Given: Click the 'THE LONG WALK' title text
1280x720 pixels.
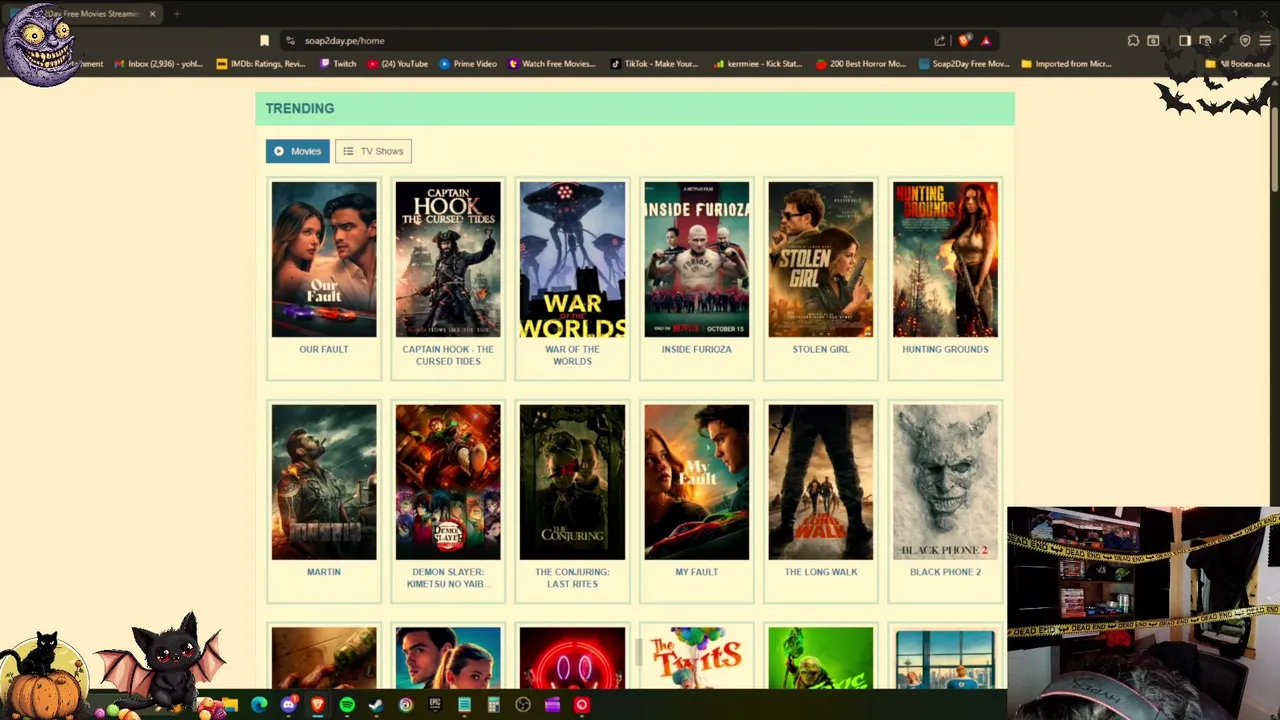Looking at the screenshot, I should click(821, 572).
